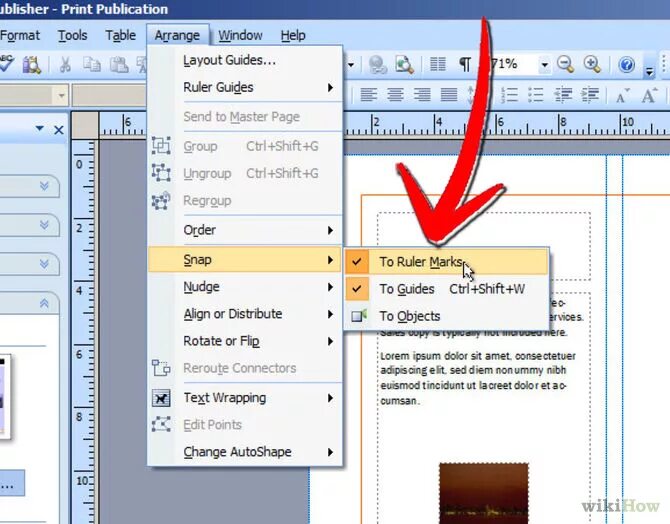Click the Align Text Right icon
The height and width of the screenshot is (524, 670).
(x=422, y=94)
